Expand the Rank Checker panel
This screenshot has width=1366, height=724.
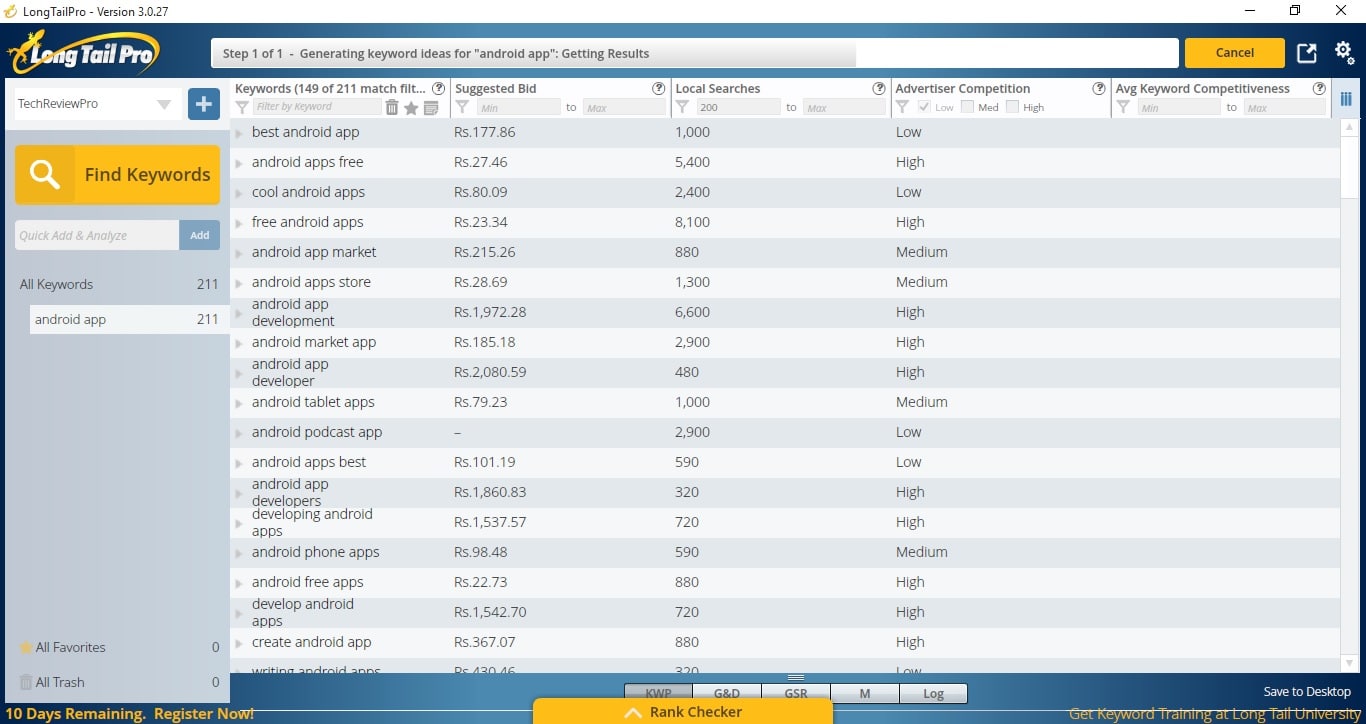683,712
